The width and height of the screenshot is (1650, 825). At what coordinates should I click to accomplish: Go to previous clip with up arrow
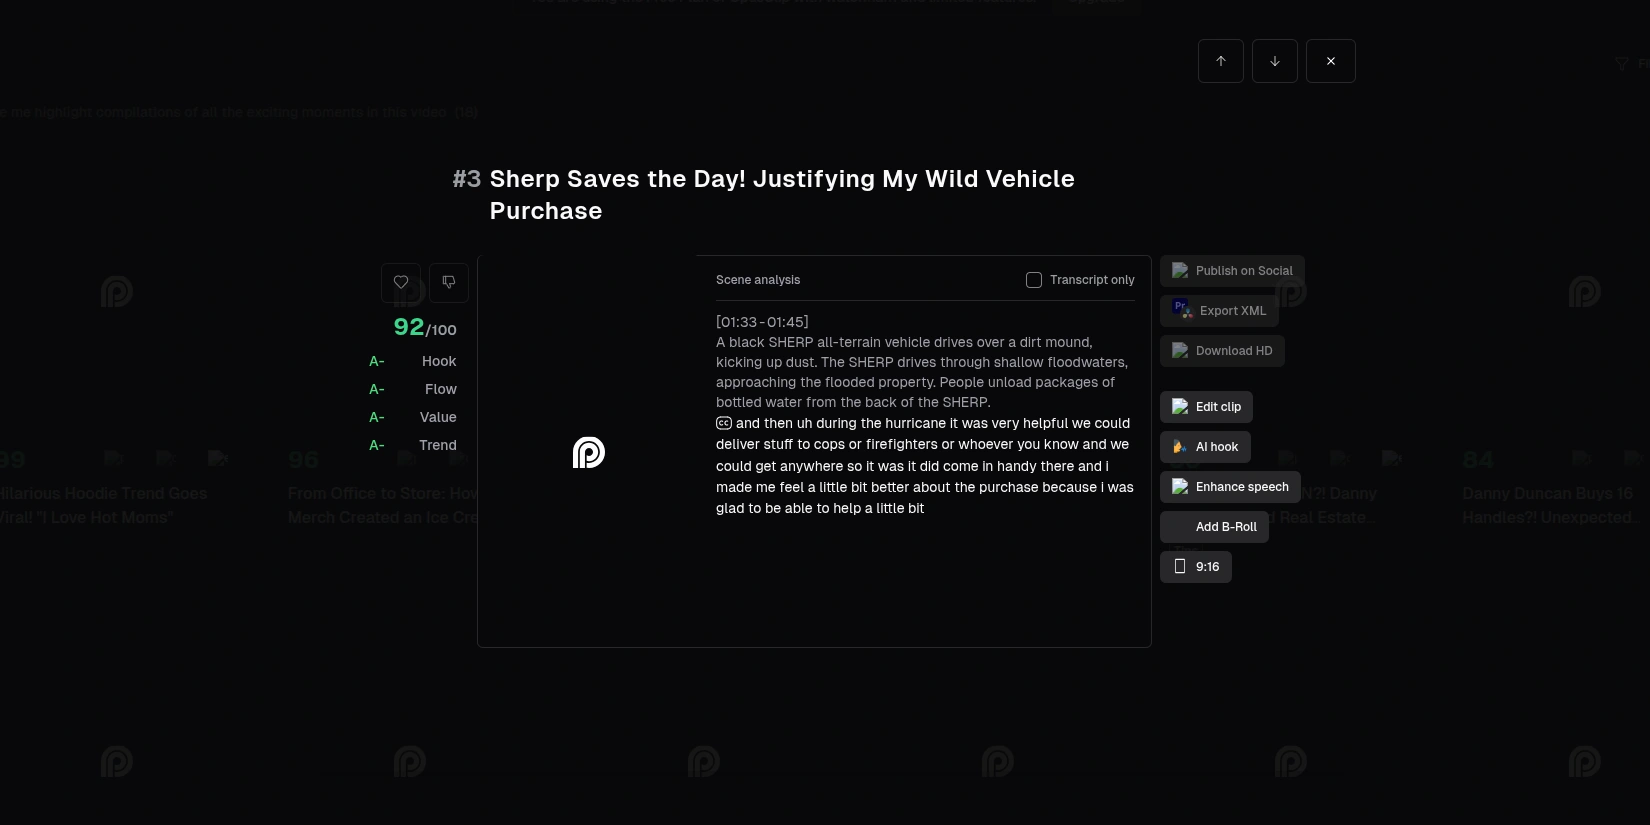(1221, 61)
